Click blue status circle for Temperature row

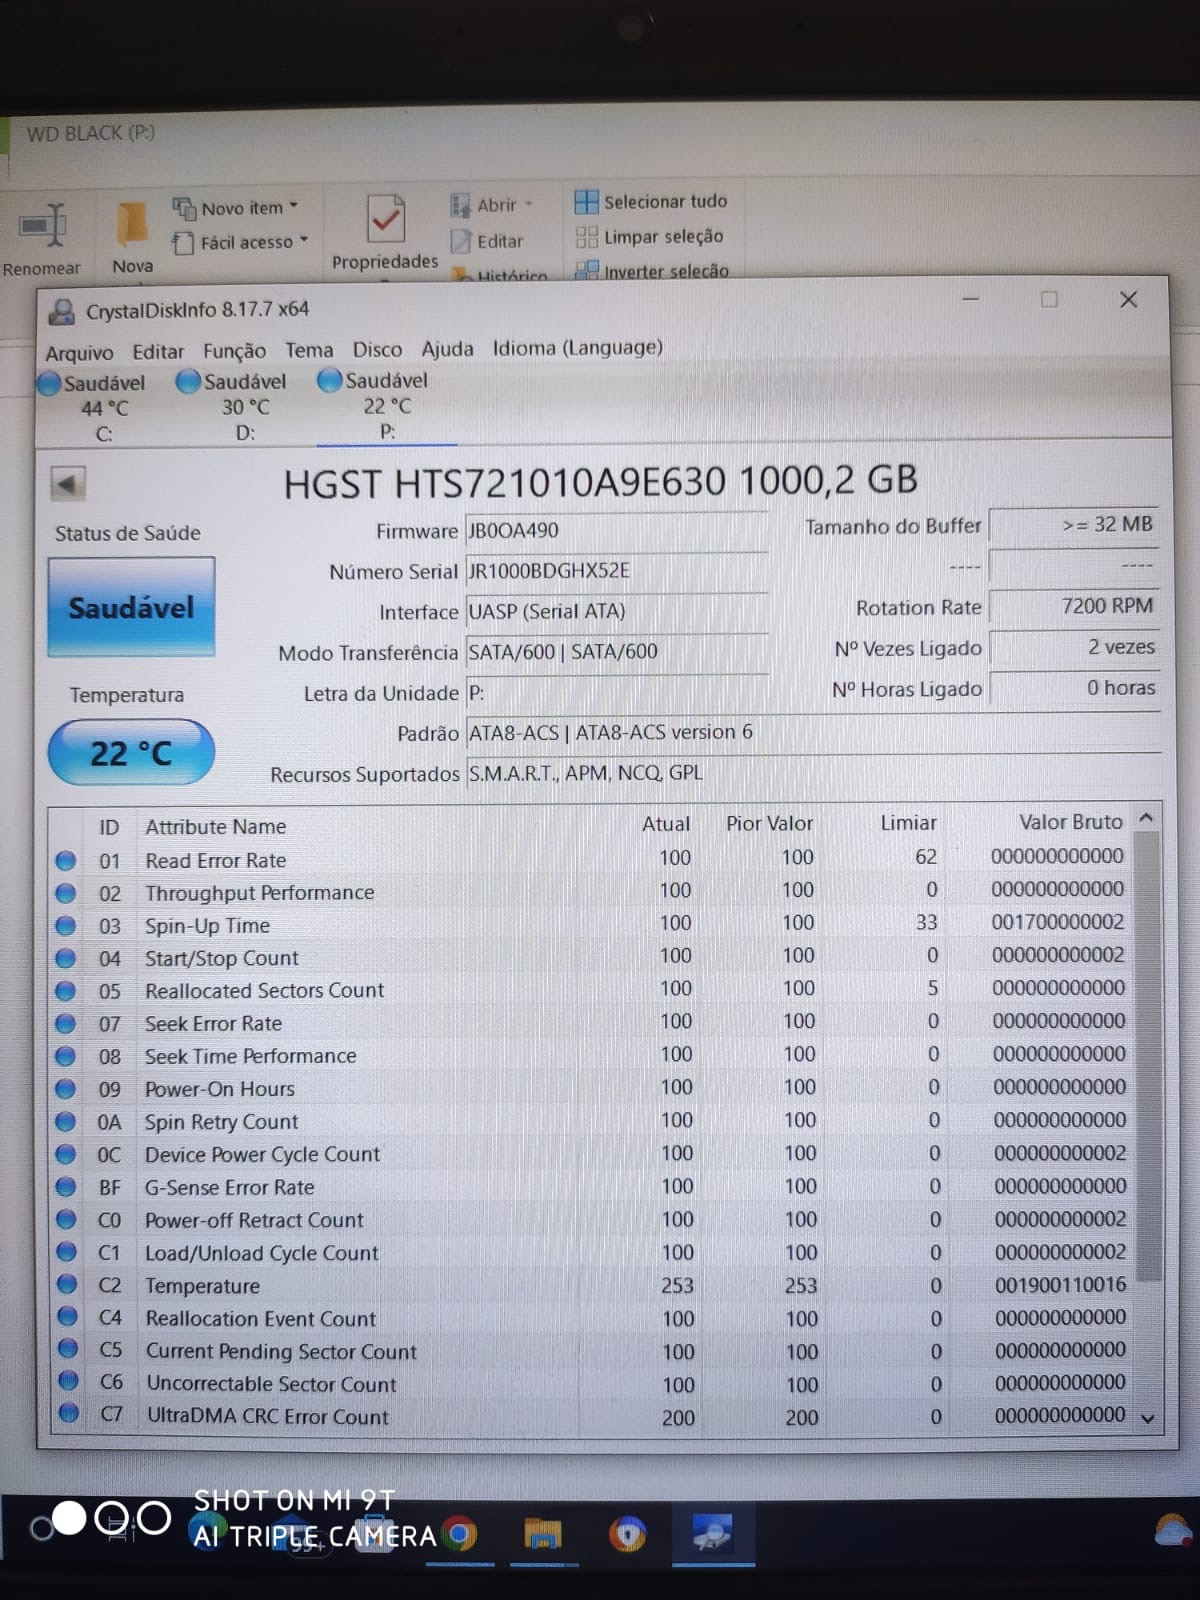(x=67, y=1285)
